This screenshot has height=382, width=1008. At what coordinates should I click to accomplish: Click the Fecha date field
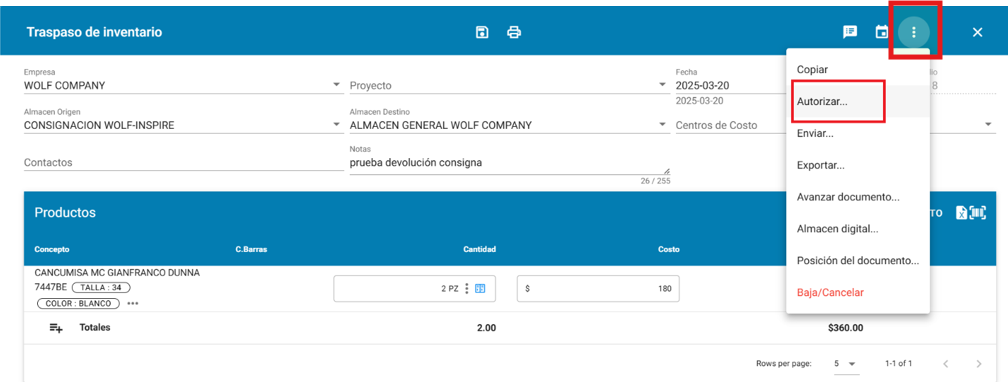[x=730, y=86]
